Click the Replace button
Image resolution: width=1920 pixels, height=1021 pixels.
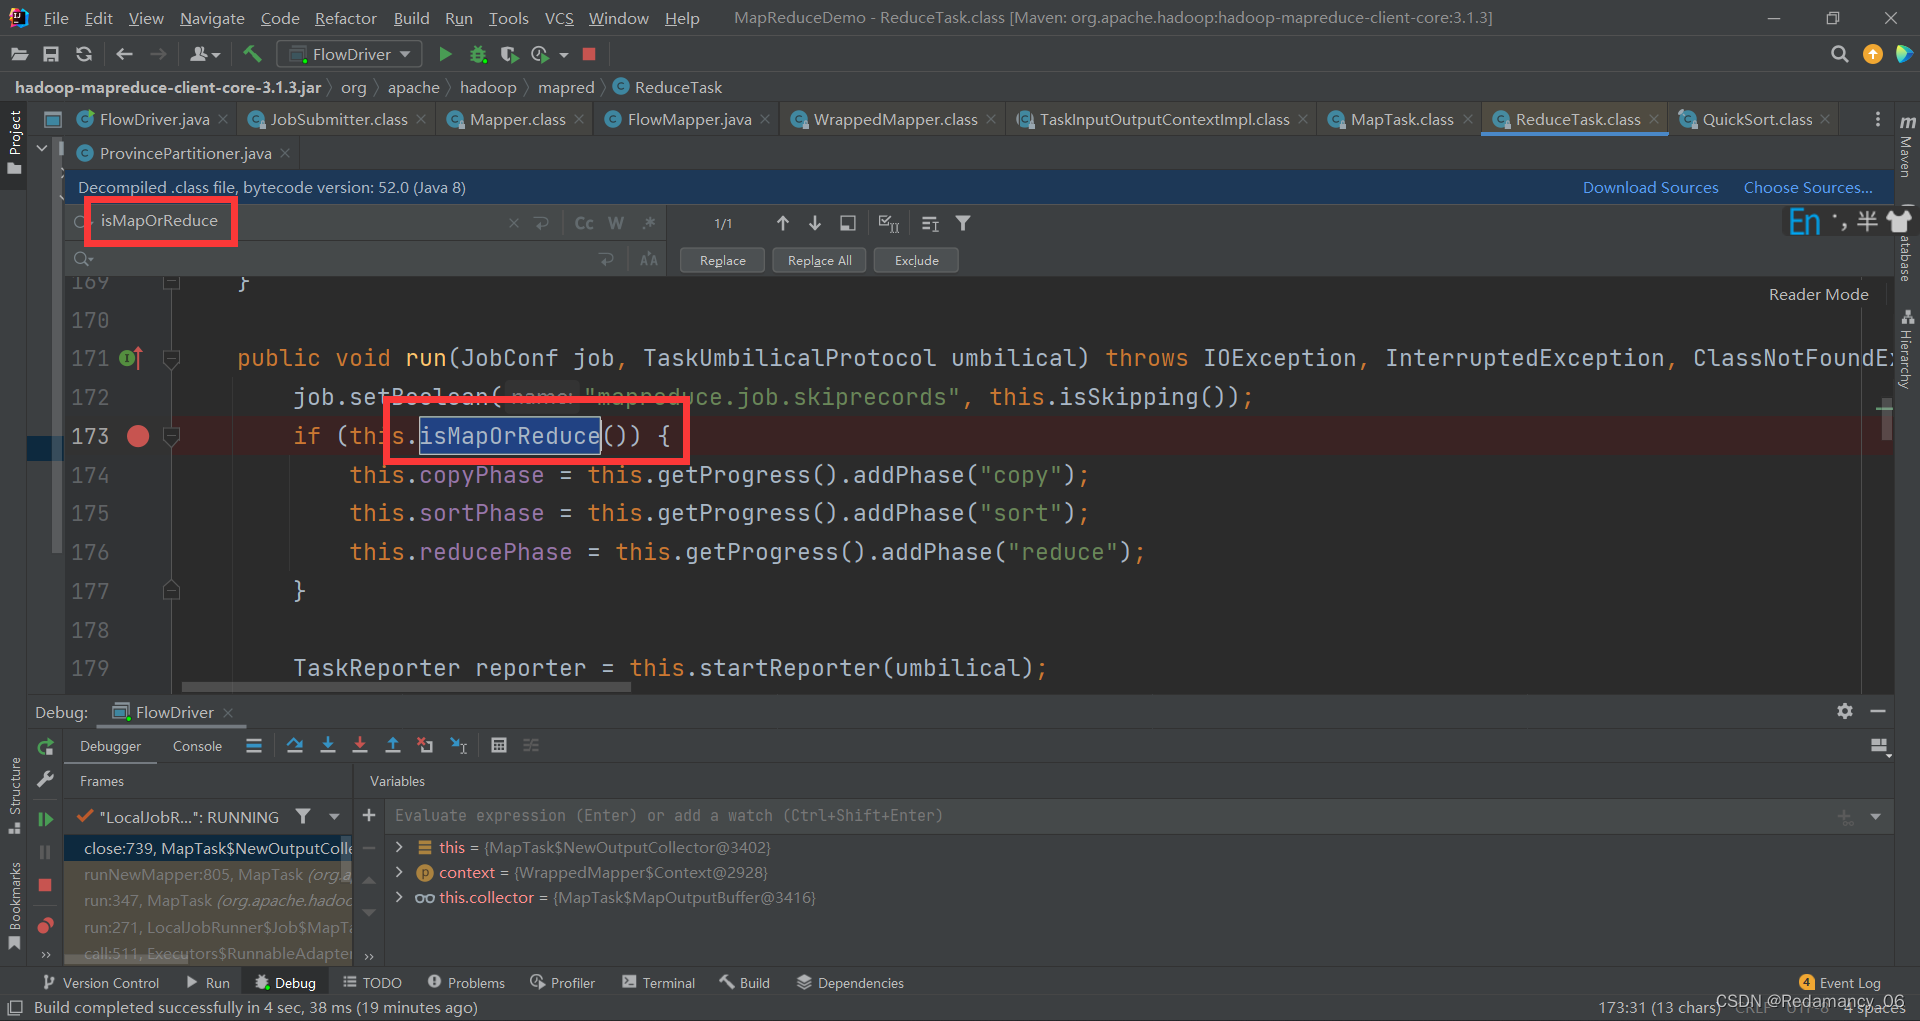[722, 260]
